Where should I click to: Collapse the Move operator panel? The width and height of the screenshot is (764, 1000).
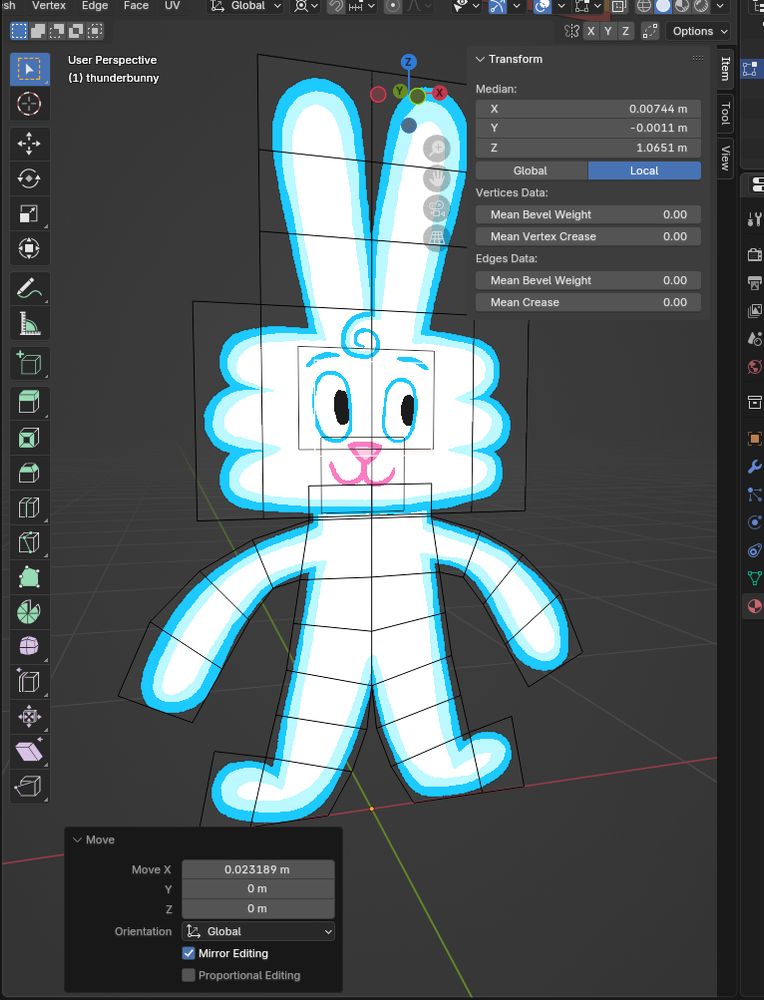click(x=77, y=839)
